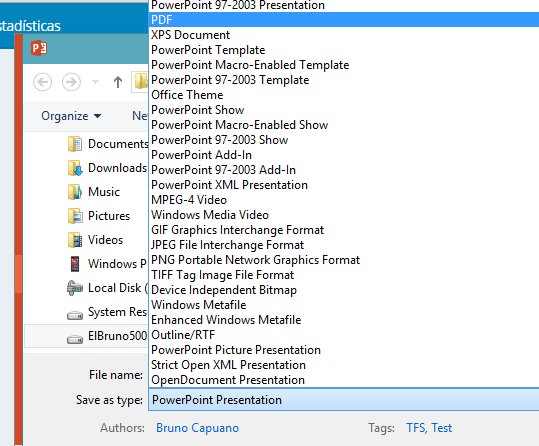This screenshot has height=446, width=539.
Task: Choose Windows Media Video file type
Action: [x=344, y=215]
